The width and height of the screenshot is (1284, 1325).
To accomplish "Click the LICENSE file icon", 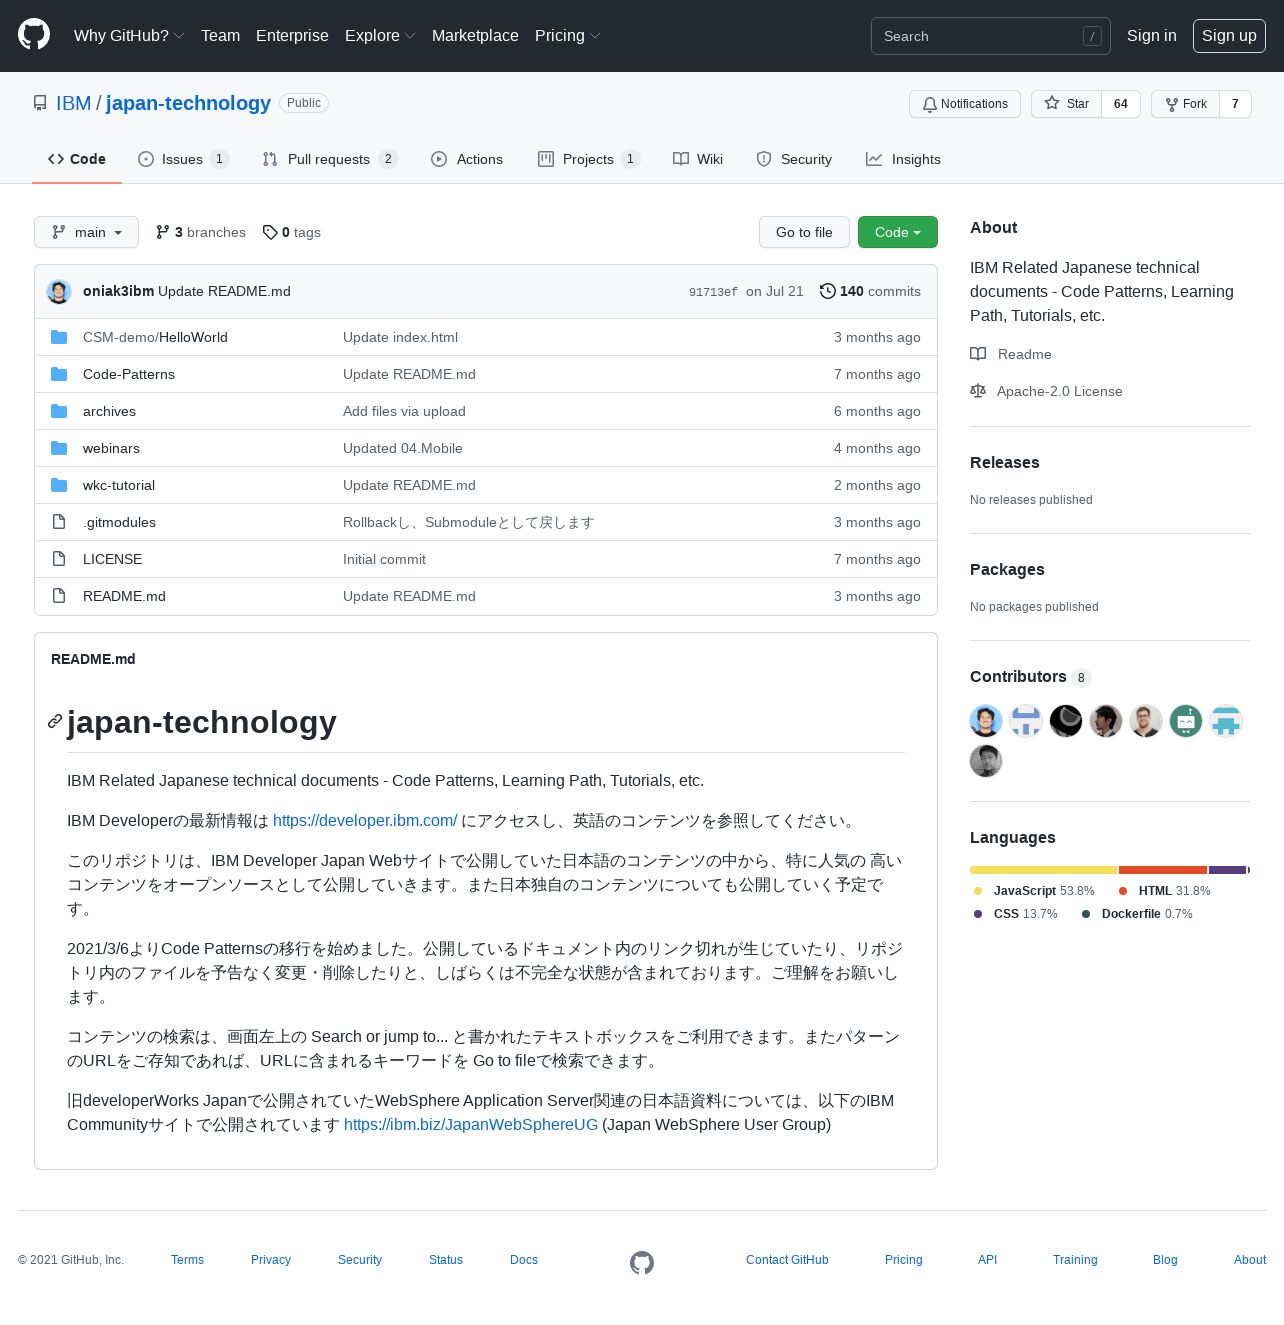I will 59,559.
